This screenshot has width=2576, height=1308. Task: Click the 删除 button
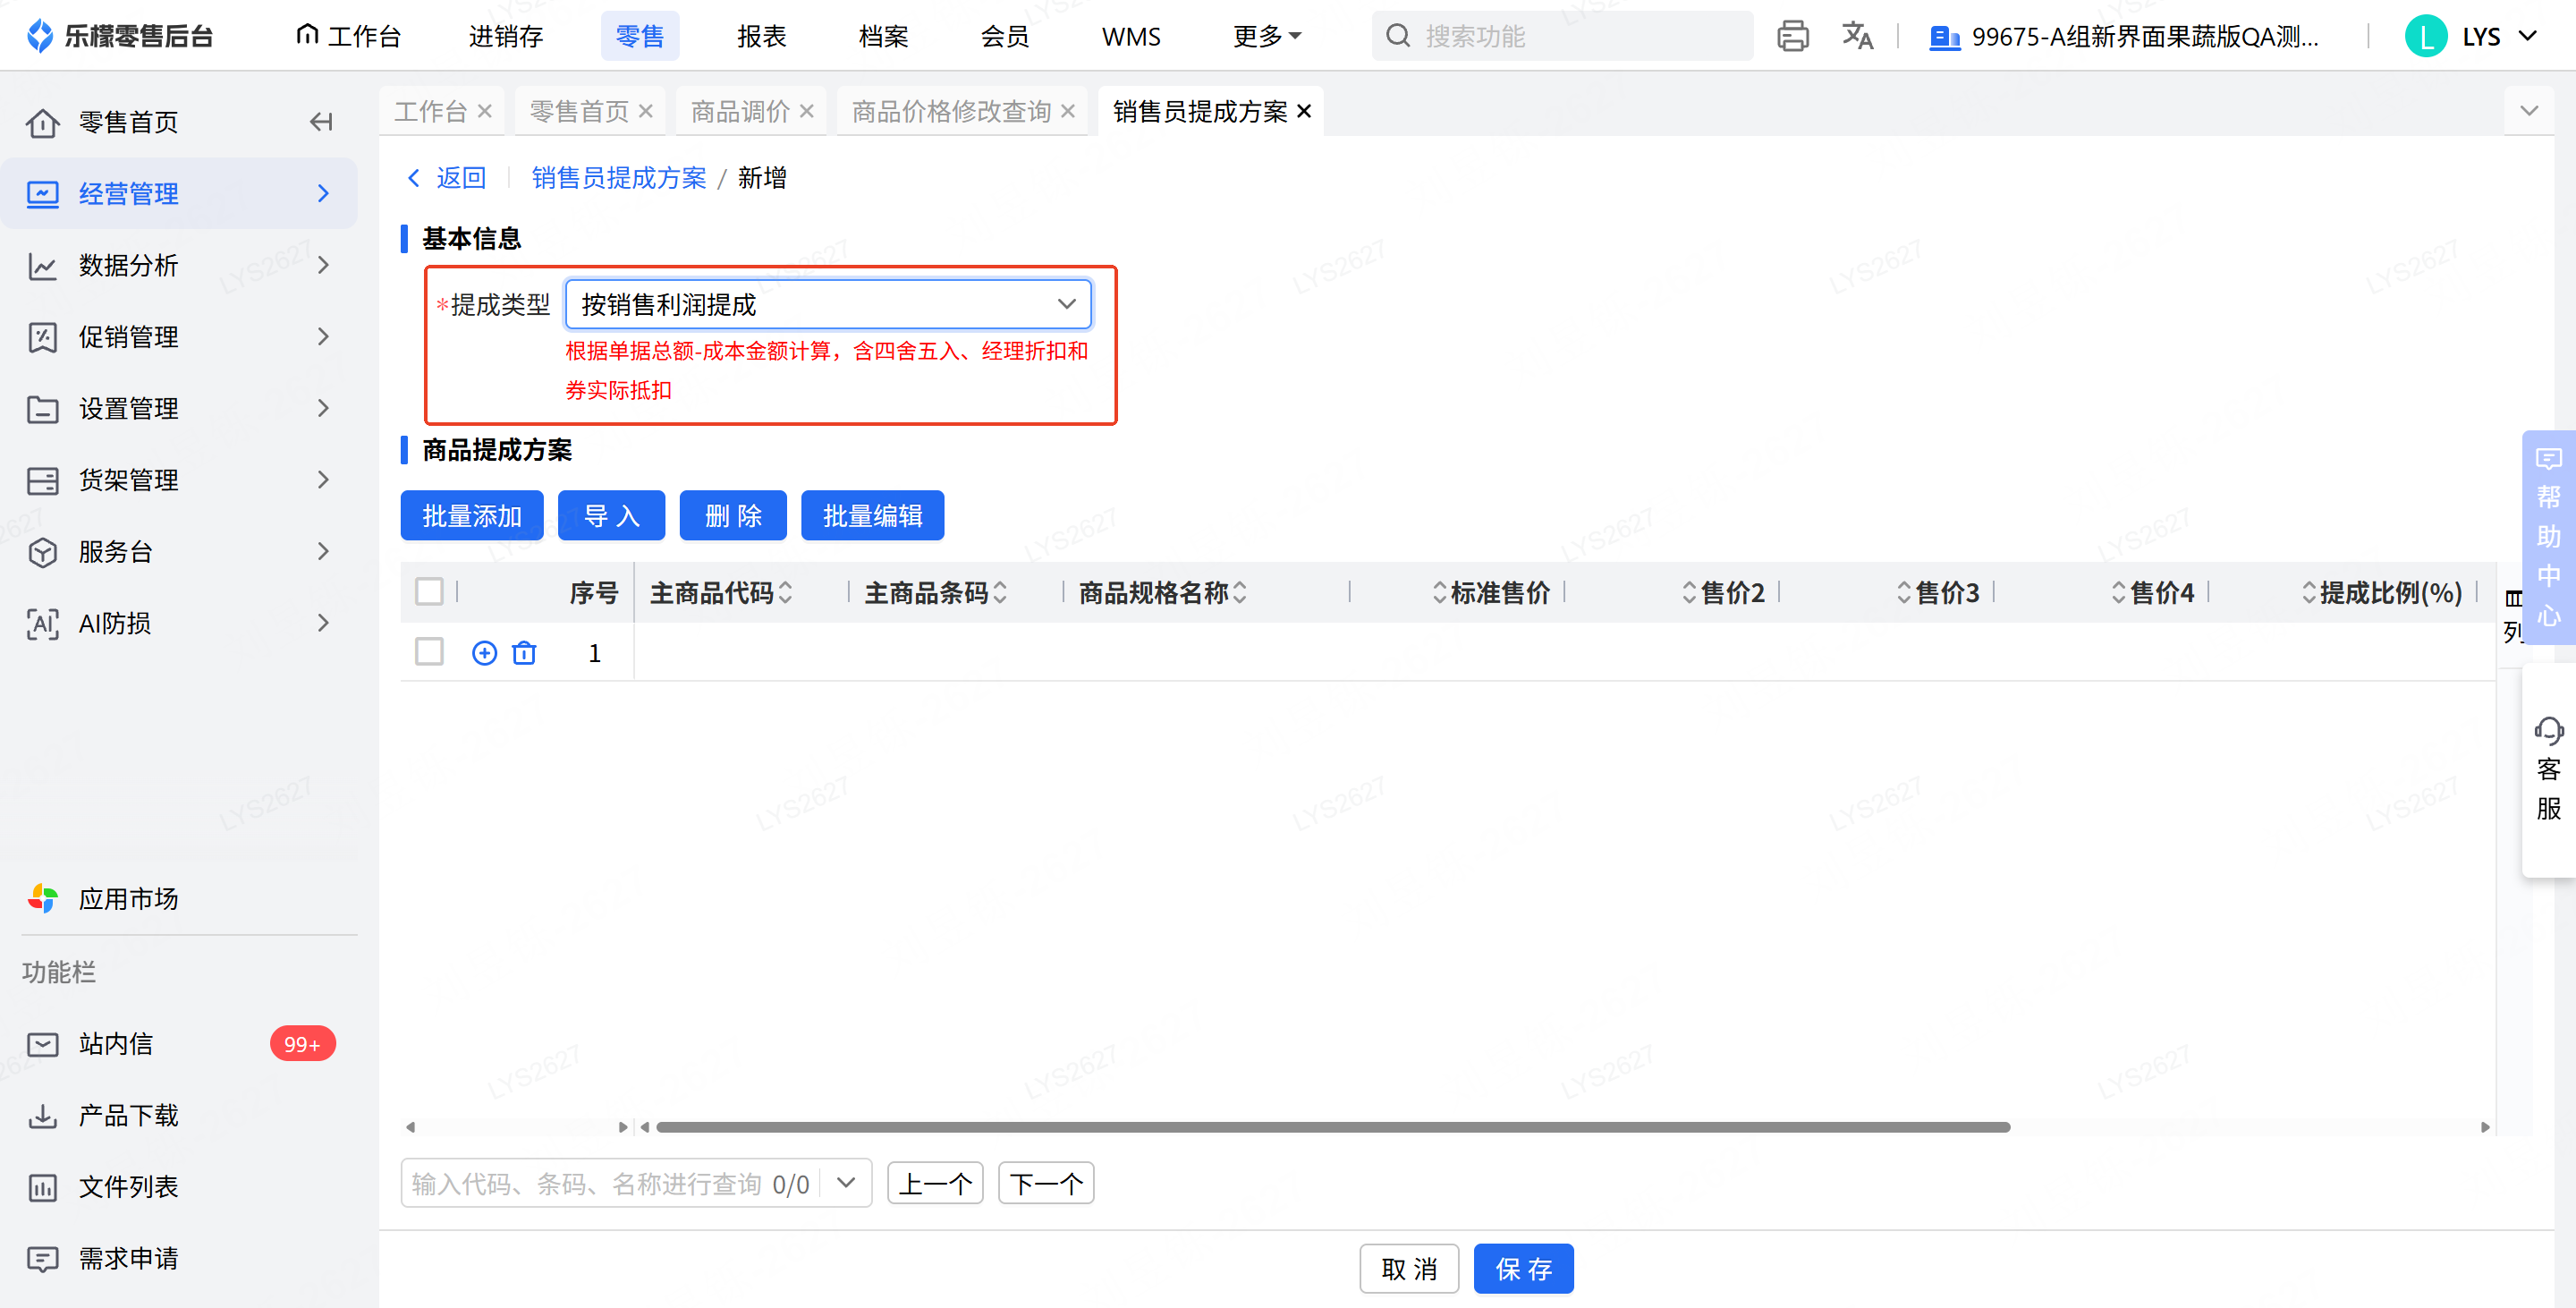733,516
